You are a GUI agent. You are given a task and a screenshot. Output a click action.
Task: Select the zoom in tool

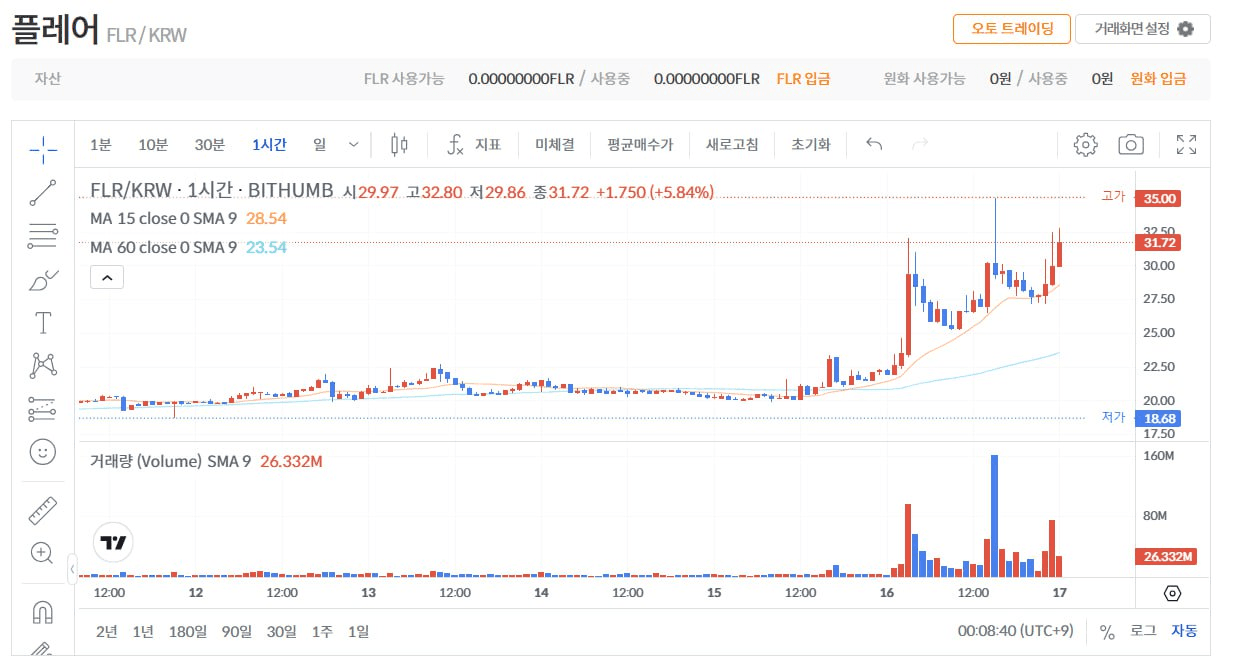coord(43,552)
